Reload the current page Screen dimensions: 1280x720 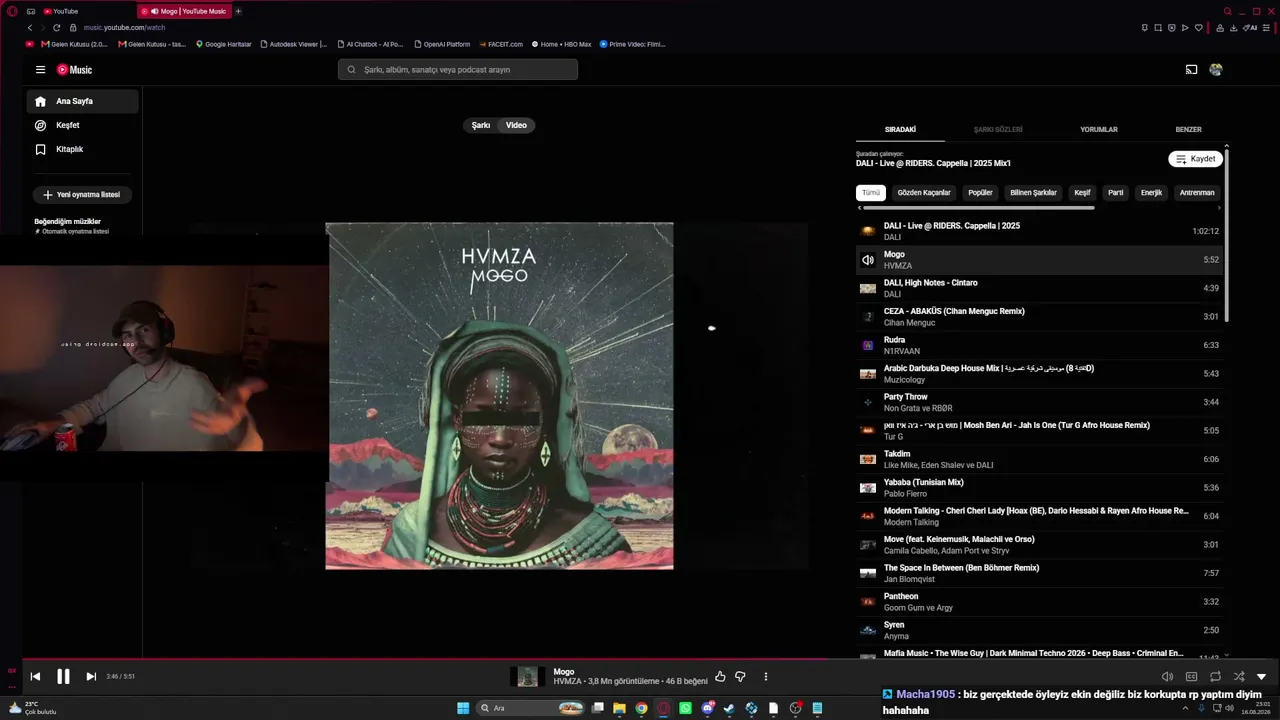click(x=56, y=28)
